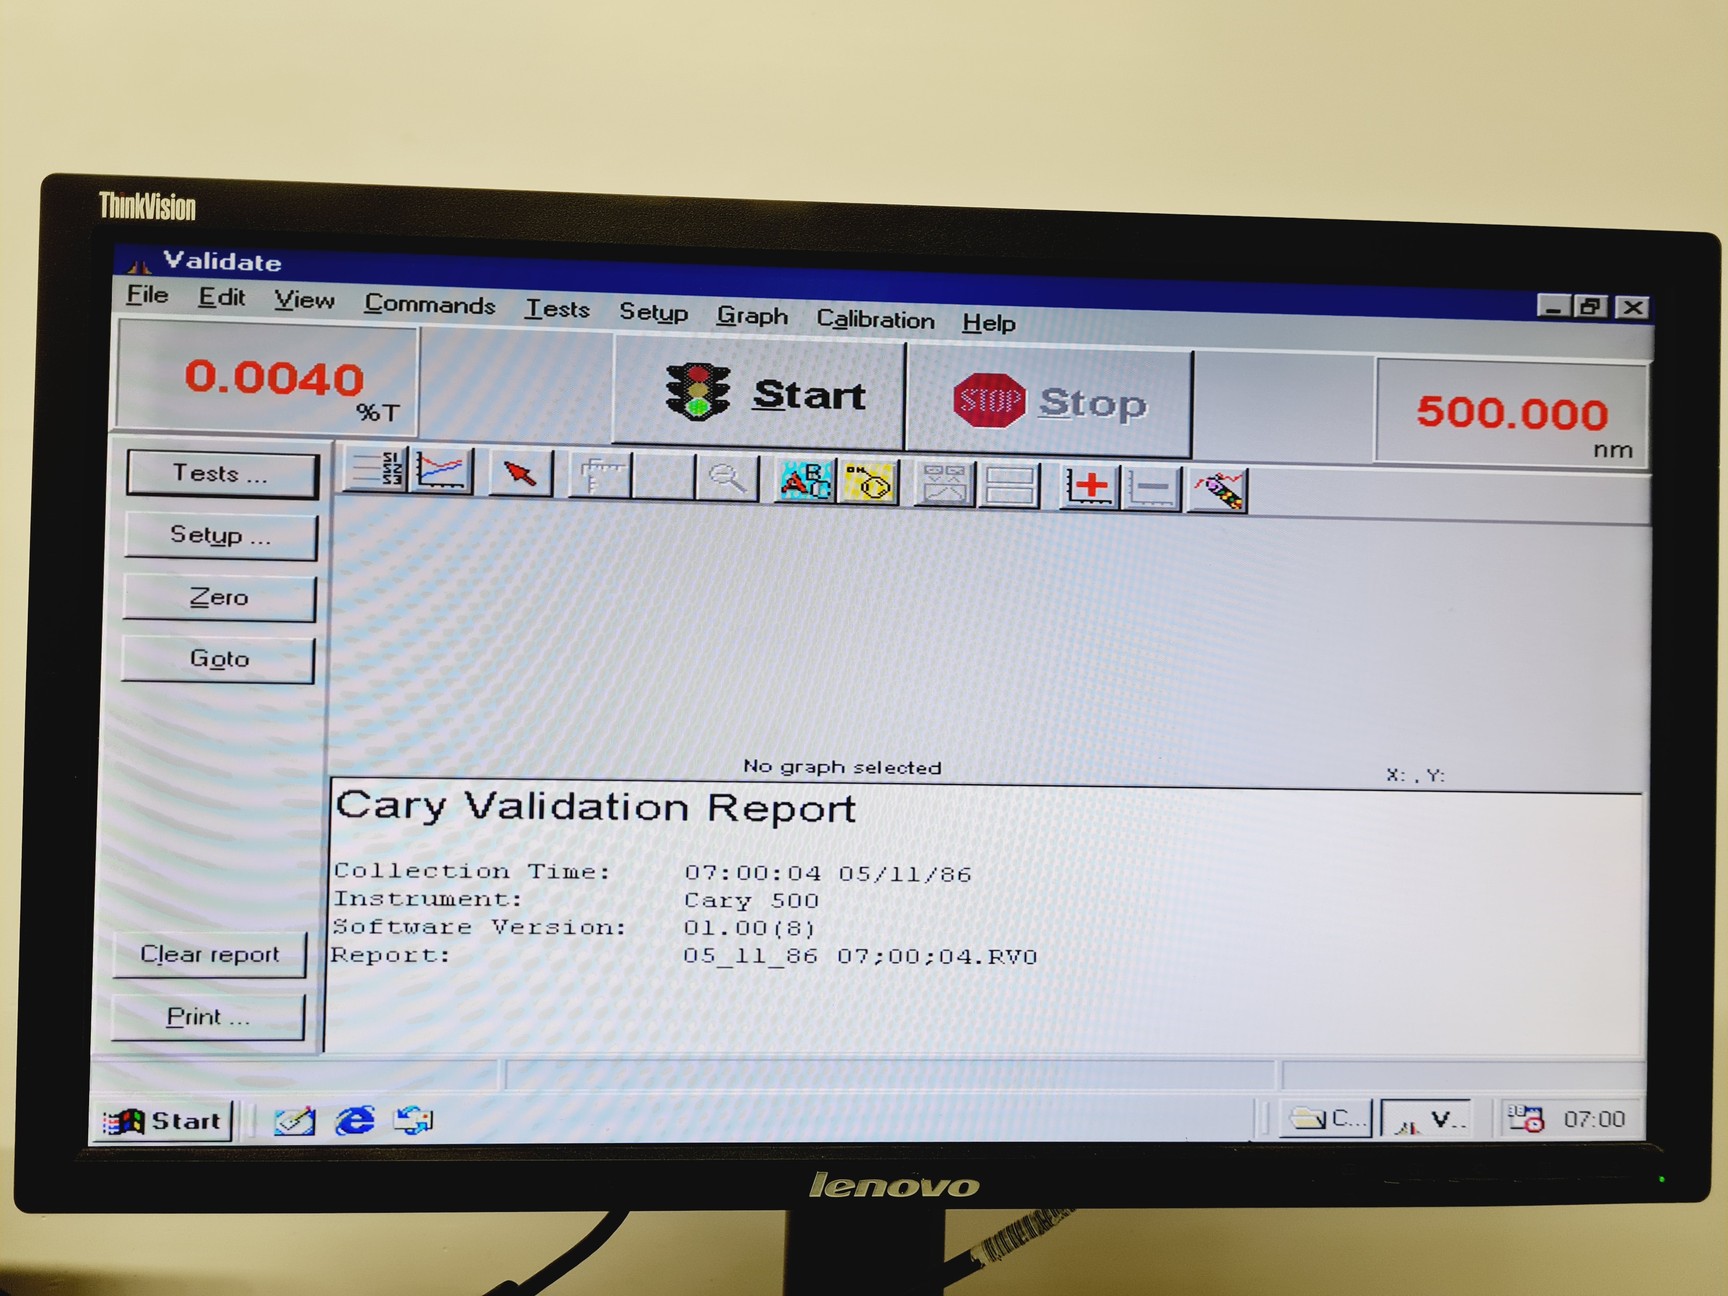Minimize the Validate window
1728x1296 pixels.
(1552, 306)
